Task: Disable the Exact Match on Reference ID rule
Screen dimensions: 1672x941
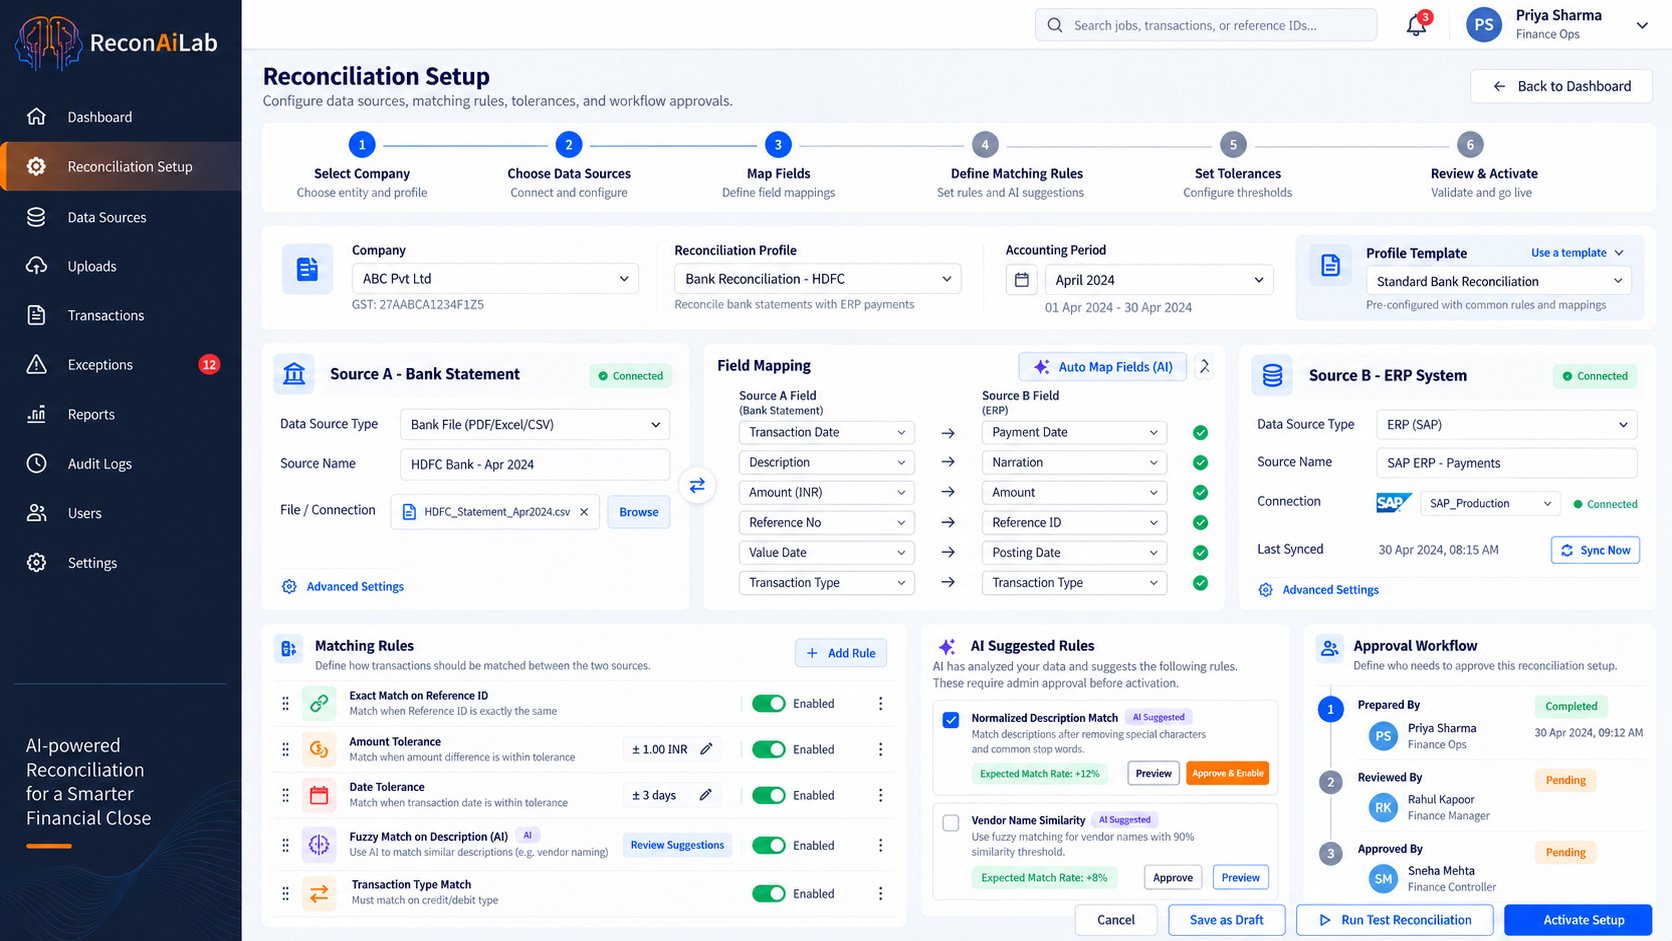Action: point(769,704)
